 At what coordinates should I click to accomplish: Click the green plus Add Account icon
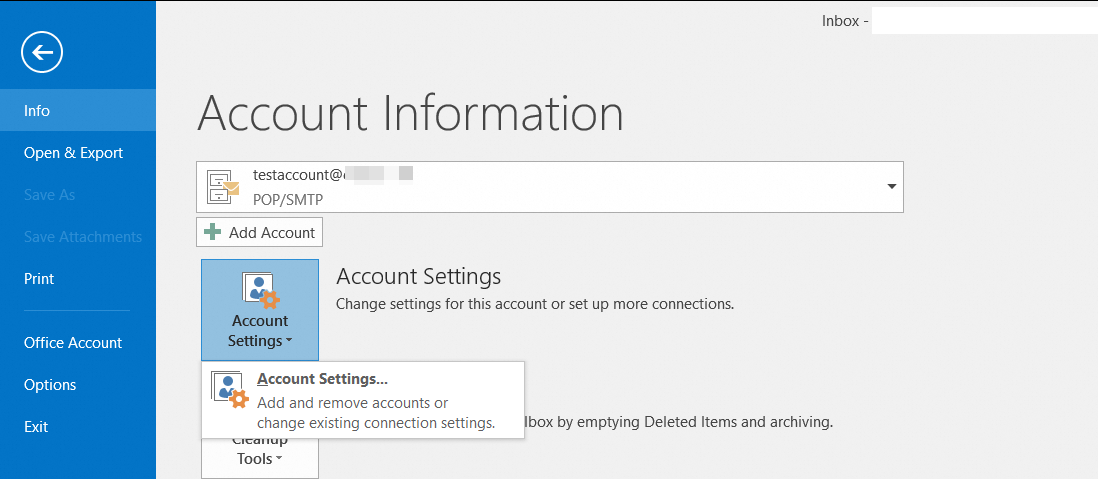pyautogui.click(x=212, y=232)
